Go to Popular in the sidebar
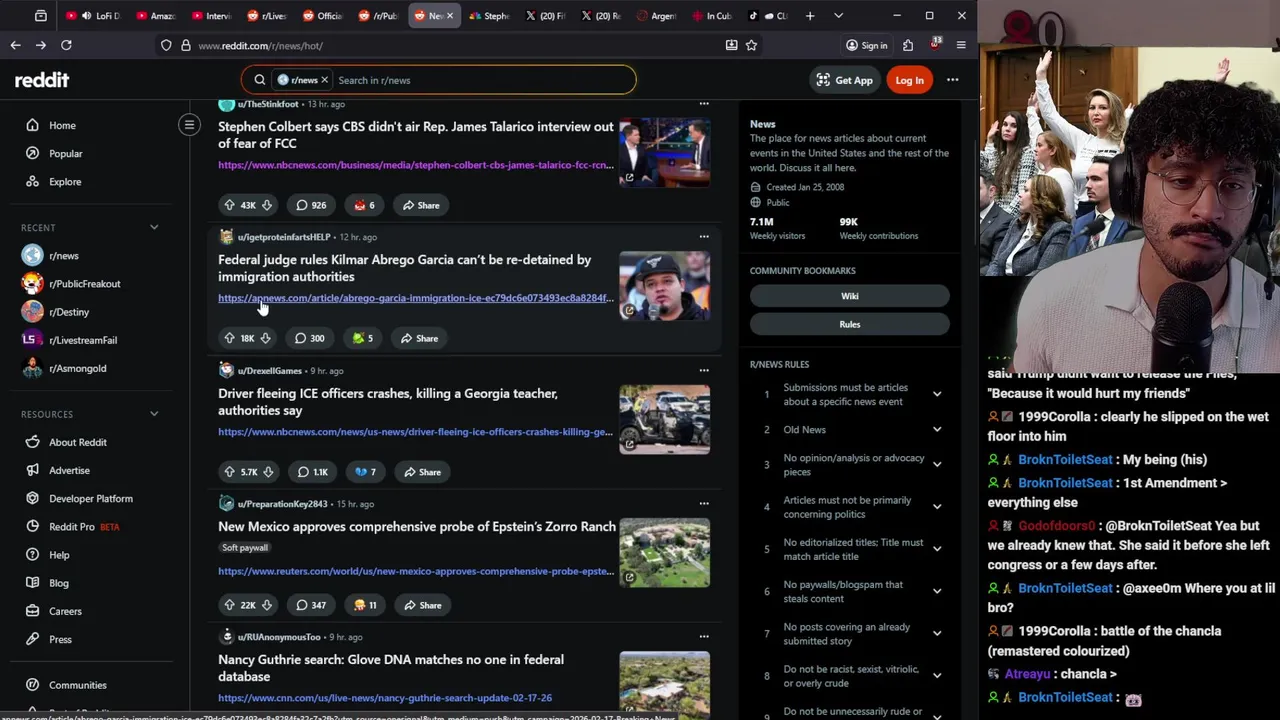This screenshot has height=720, width=1280. [x=66, y=154]
